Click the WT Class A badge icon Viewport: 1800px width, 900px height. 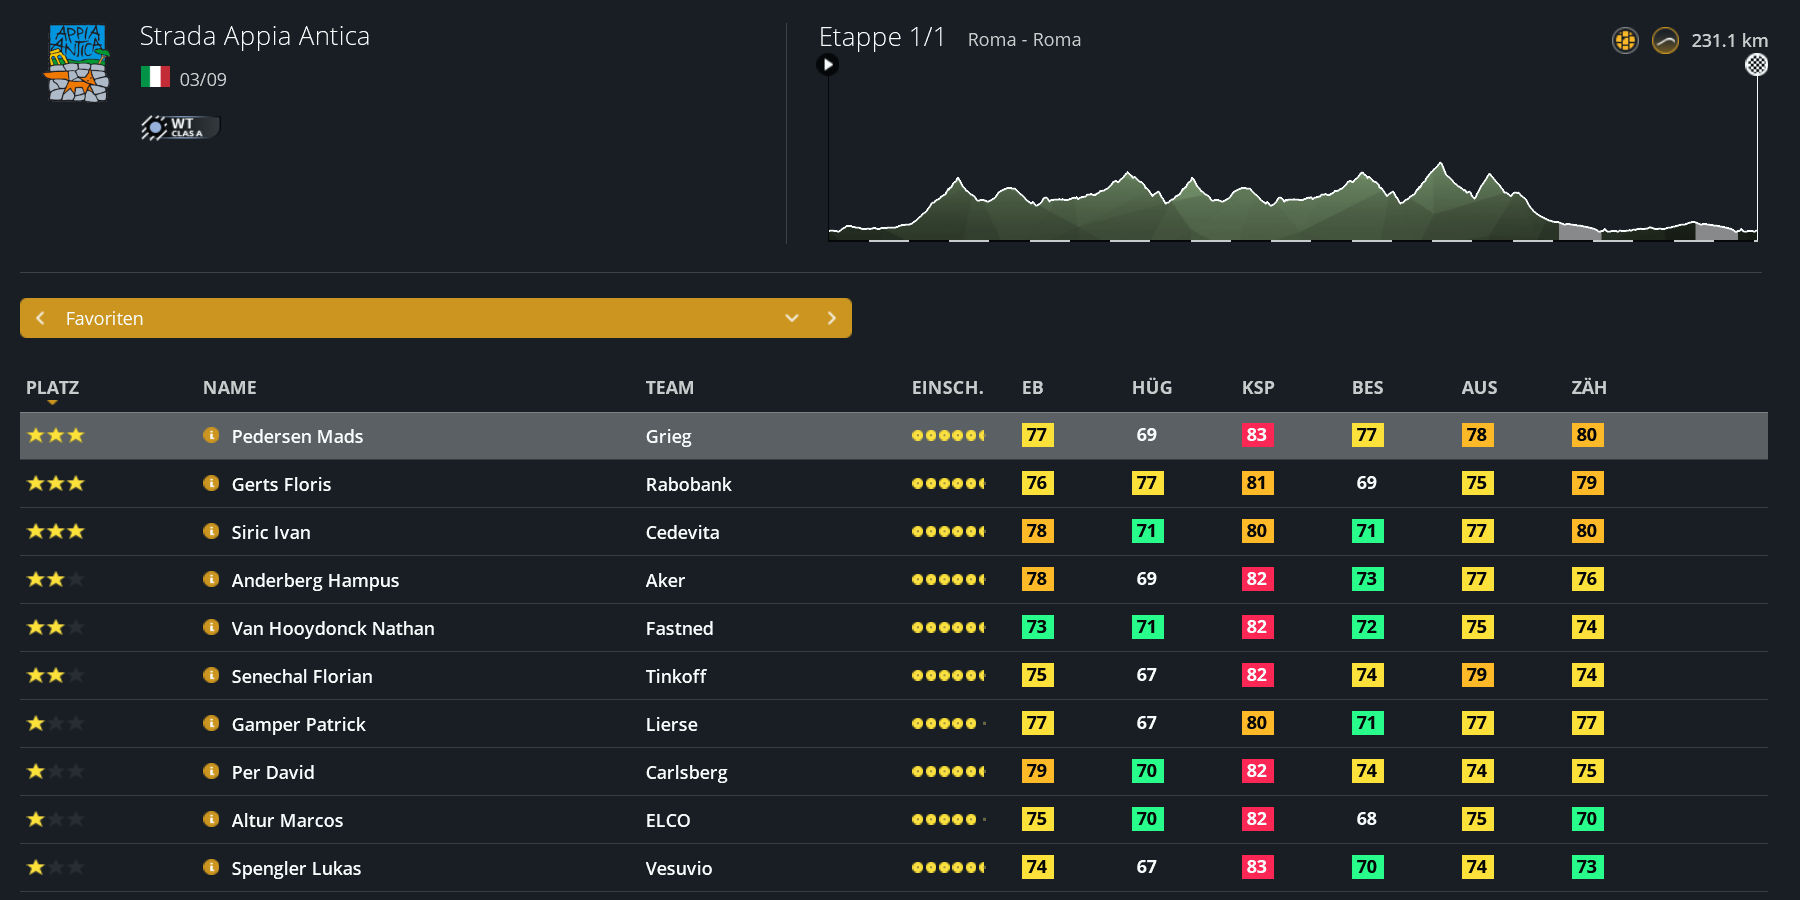pos(180,127)
